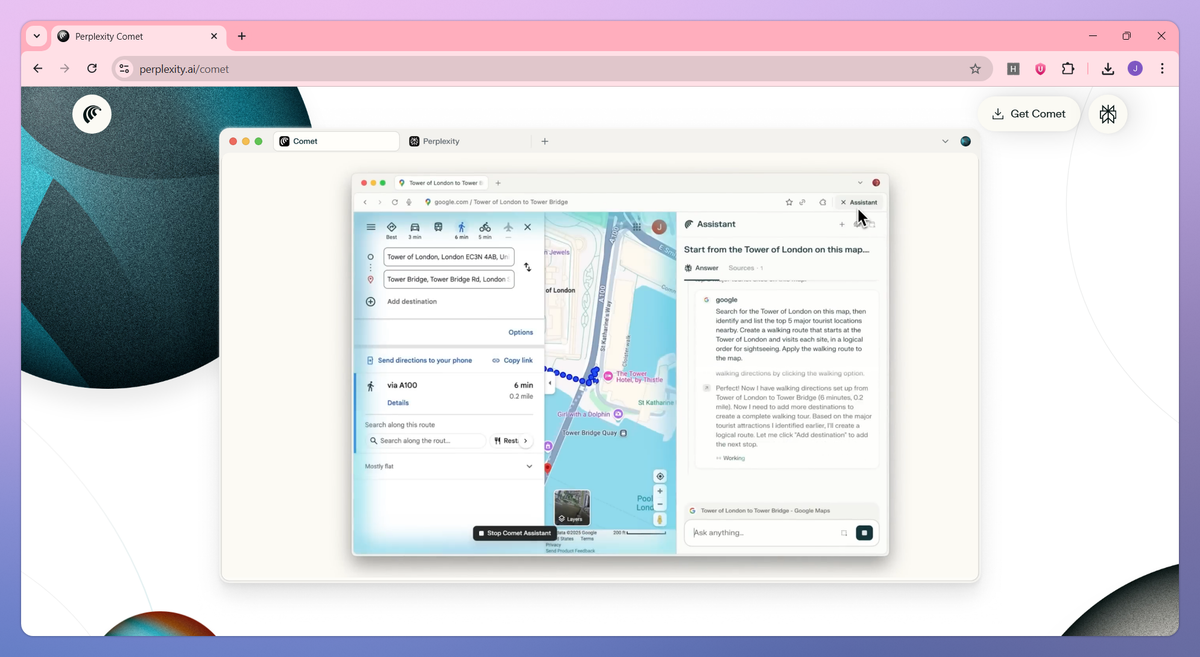
Task: Click Chrome's forward arrow
Action: pos(65,69)
